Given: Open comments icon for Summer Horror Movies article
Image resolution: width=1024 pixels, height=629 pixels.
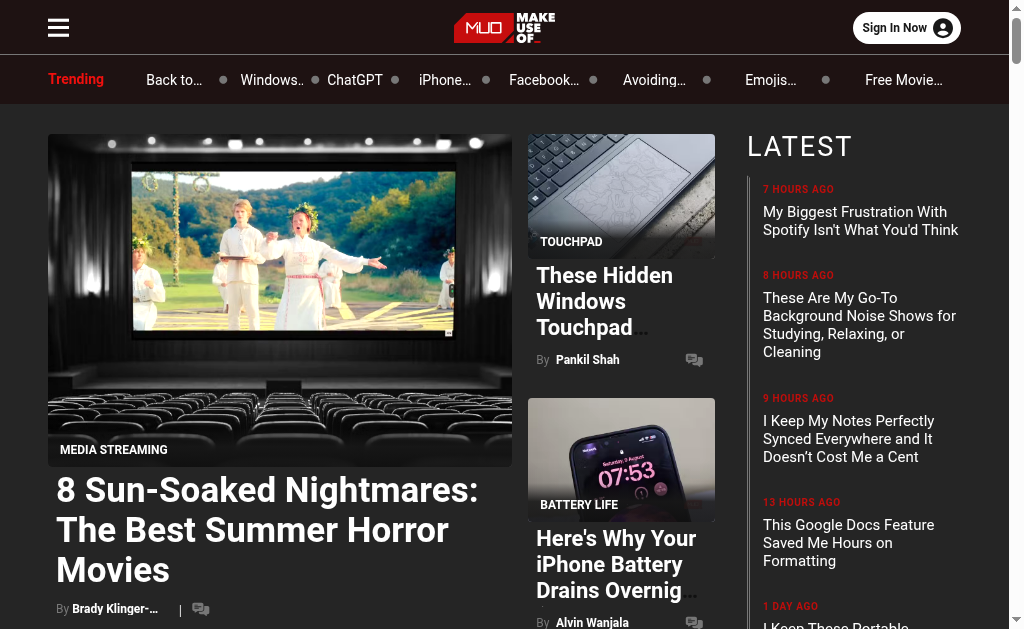Looking at the screenshot, I should pyautogui.click(x=200, y=609).
